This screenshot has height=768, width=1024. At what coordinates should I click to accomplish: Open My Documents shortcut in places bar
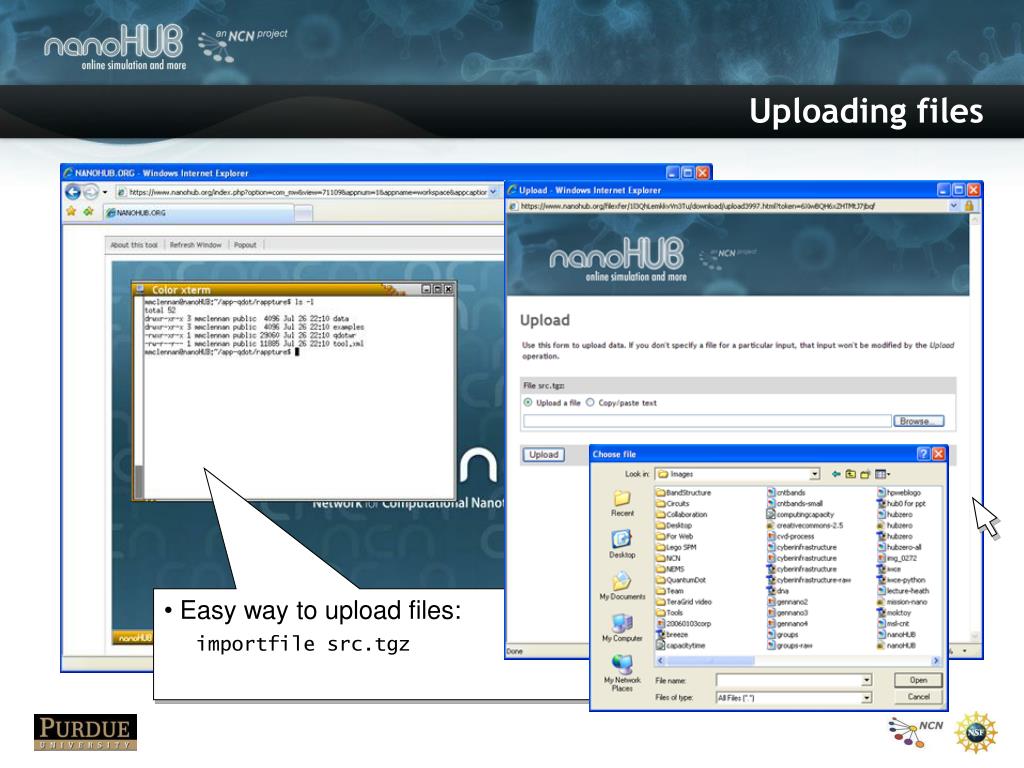tap(622, 586)
